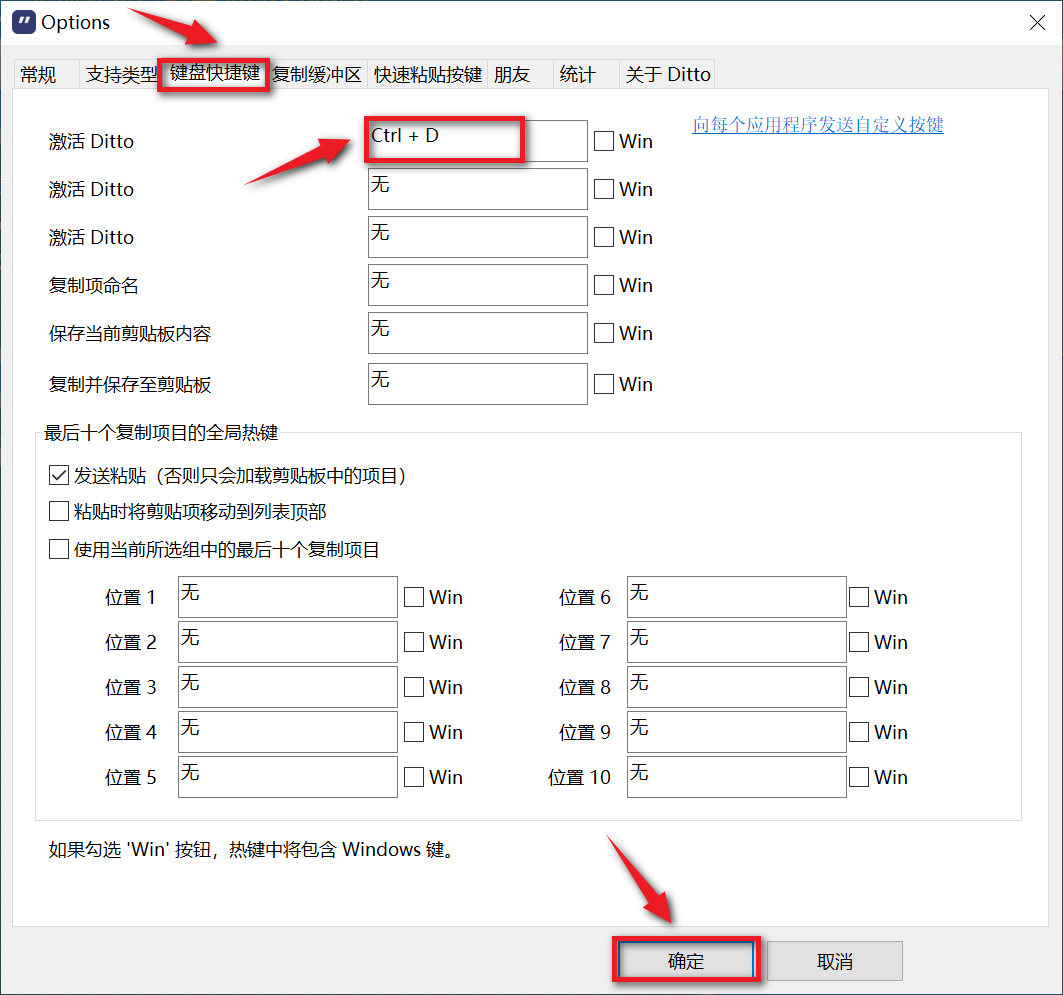Click the 位置 9 hotkey field
Screen dimensions: 1063x995
point(736,732)
